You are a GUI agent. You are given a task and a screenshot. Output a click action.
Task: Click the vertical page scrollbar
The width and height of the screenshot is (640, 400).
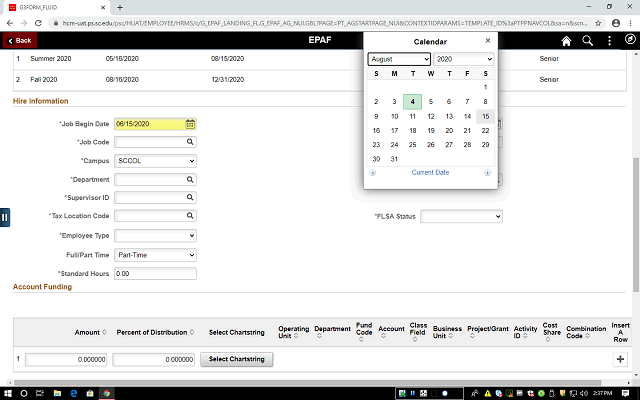click(x=636, y=224)
